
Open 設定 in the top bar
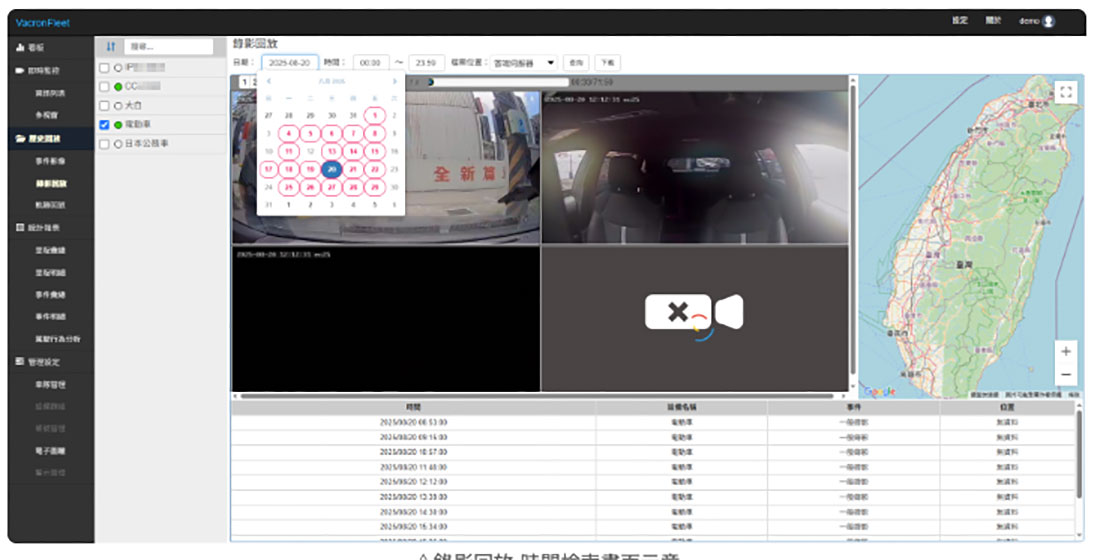click(x=959, y=21)
